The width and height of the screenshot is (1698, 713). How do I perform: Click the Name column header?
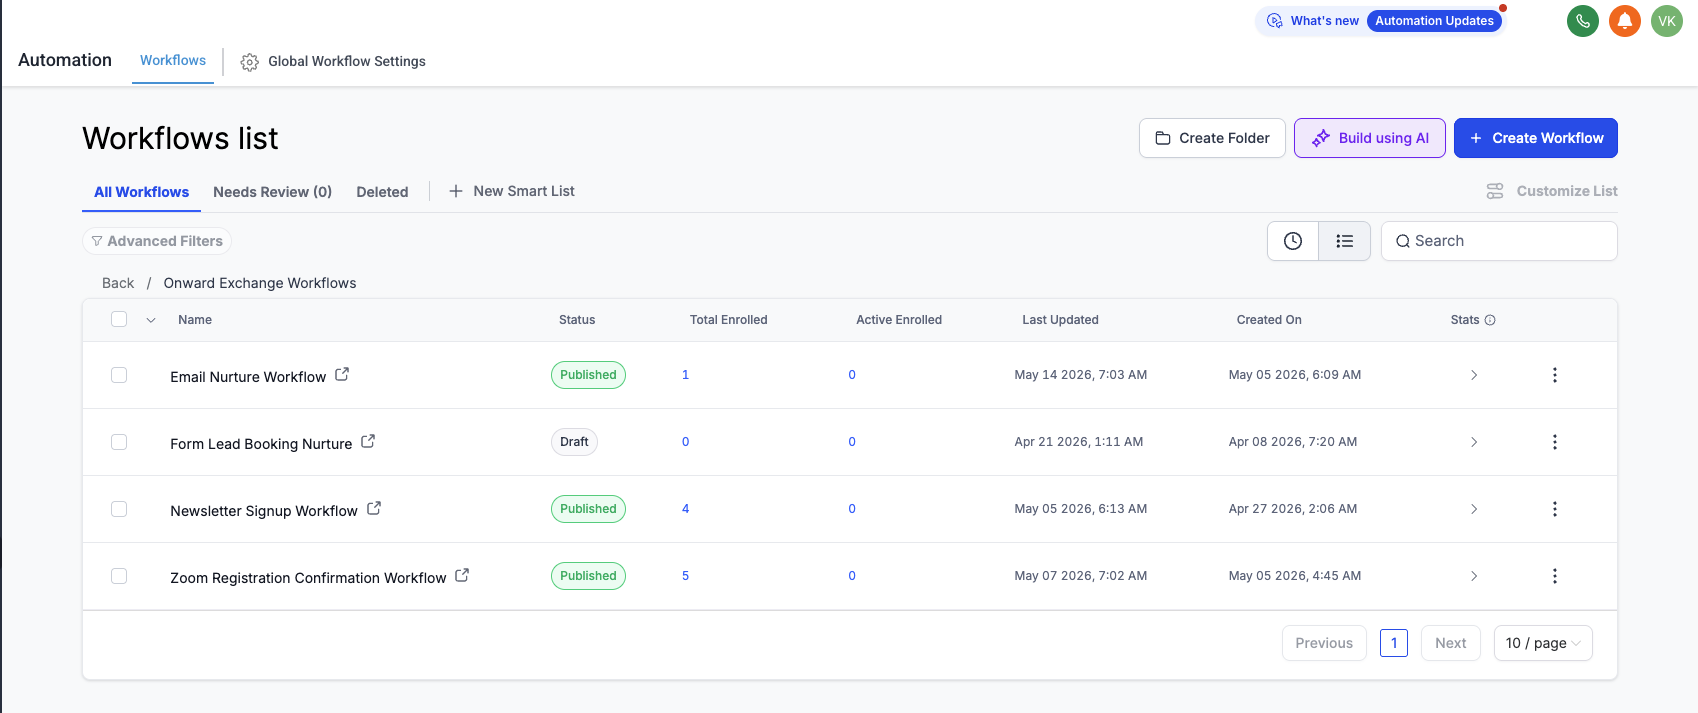pyautogui.click(x=195, y=320)
